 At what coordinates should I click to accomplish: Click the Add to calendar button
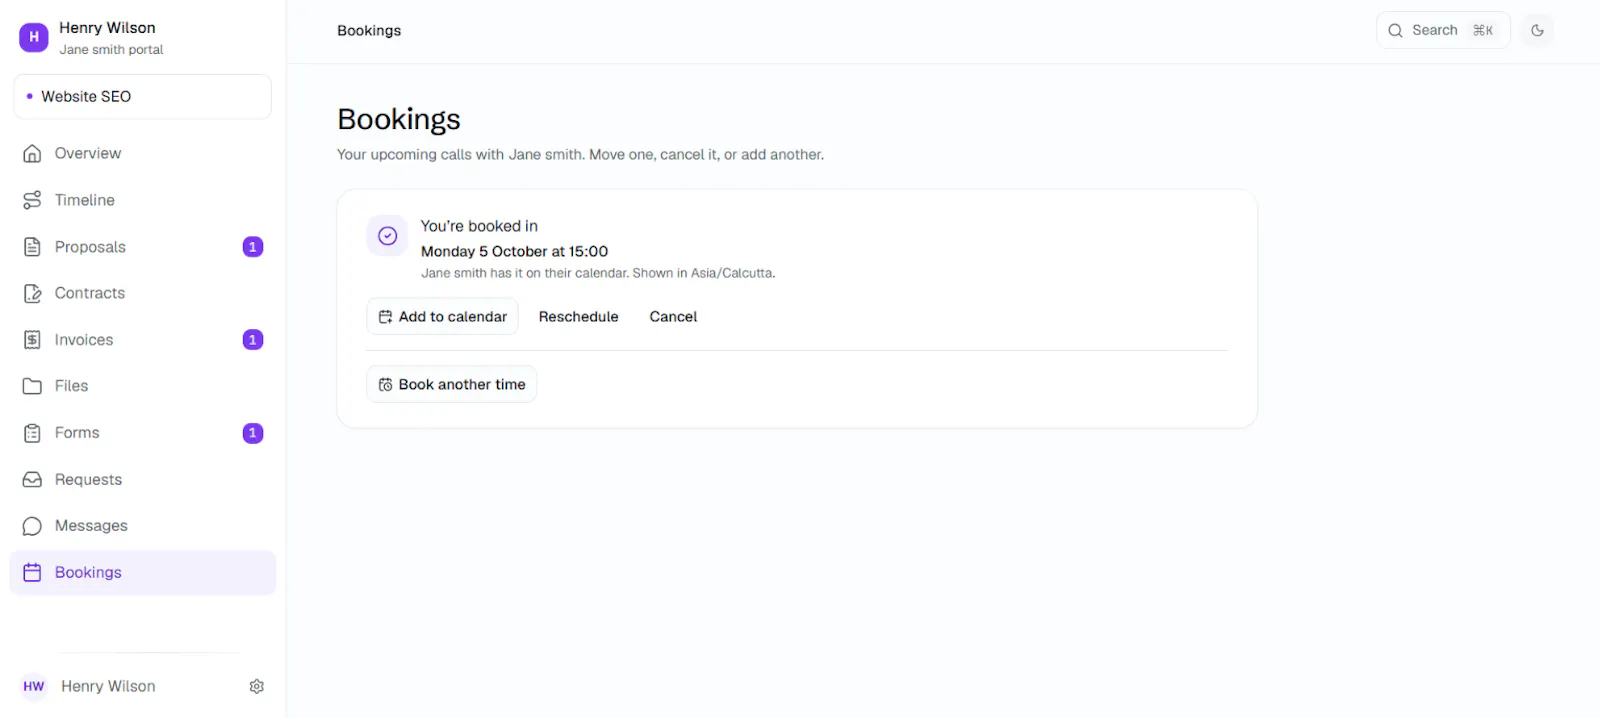point(442,316)
